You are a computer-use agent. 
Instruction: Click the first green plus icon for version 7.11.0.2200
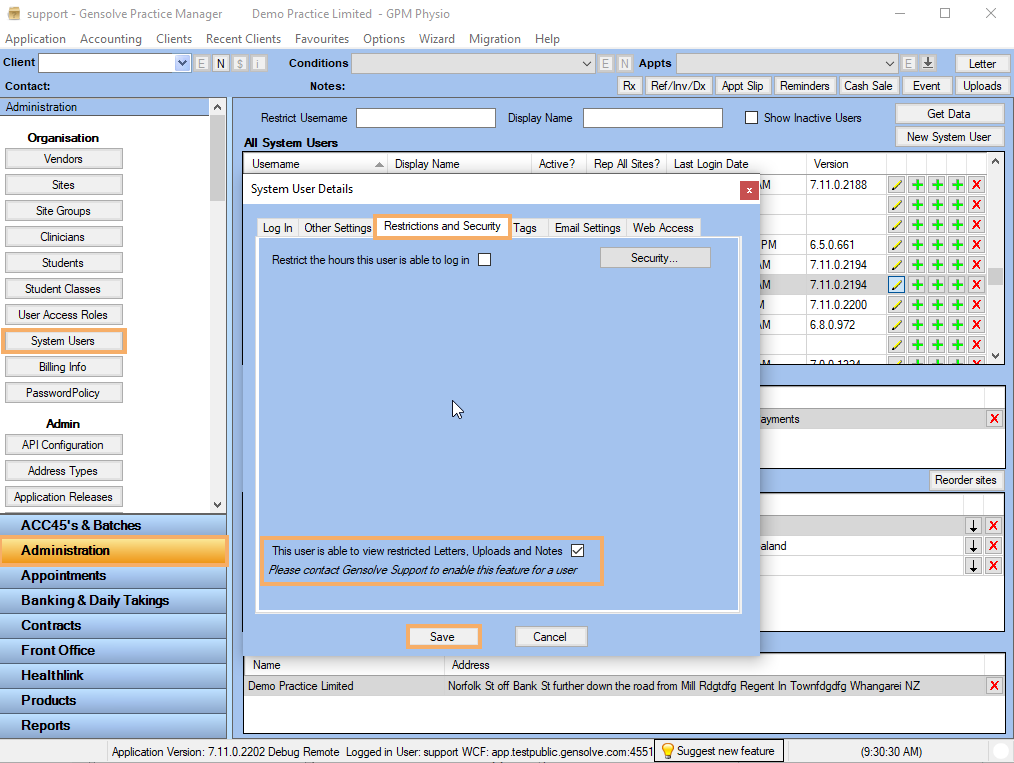(x=916, y=305)
